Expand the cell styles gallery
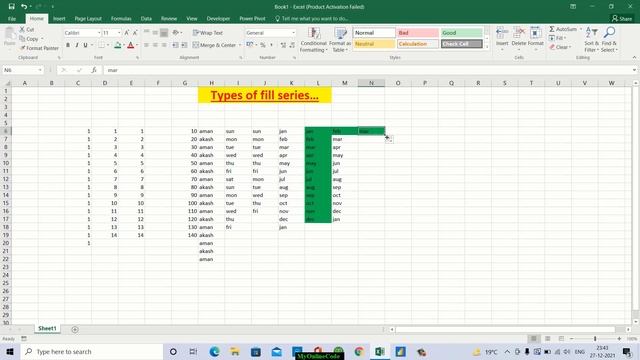The height and width of the screenshot is (360, 640). tap(486, 47)
